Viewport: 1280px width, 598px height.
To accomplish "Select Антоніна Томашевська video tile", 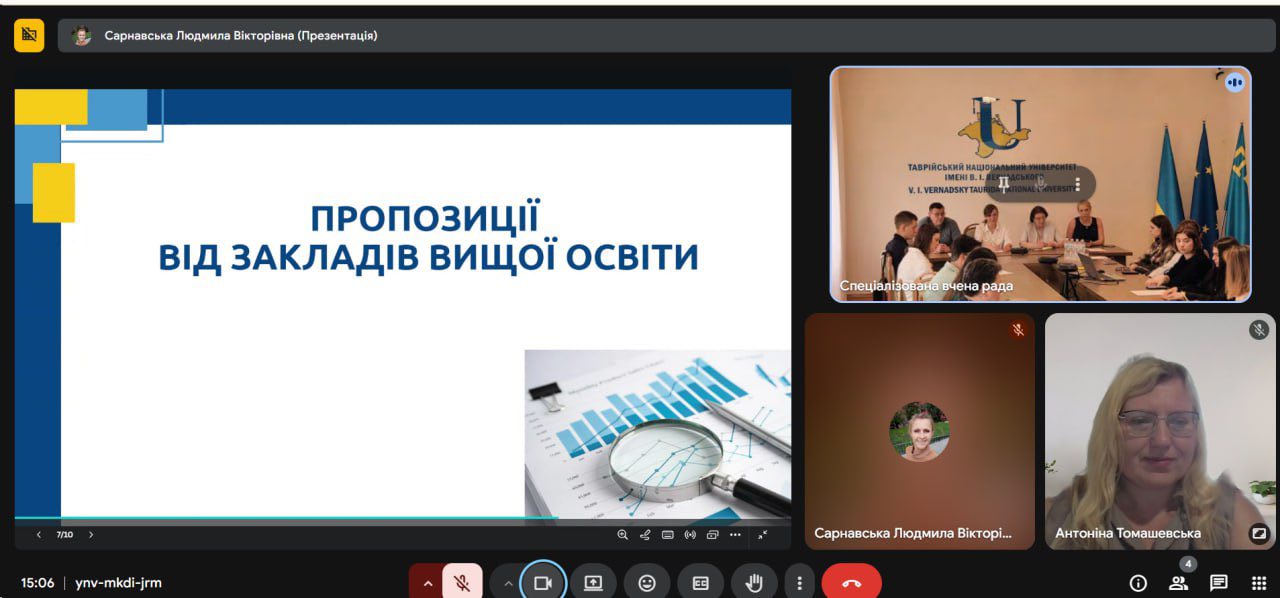I will [1160, 430].
